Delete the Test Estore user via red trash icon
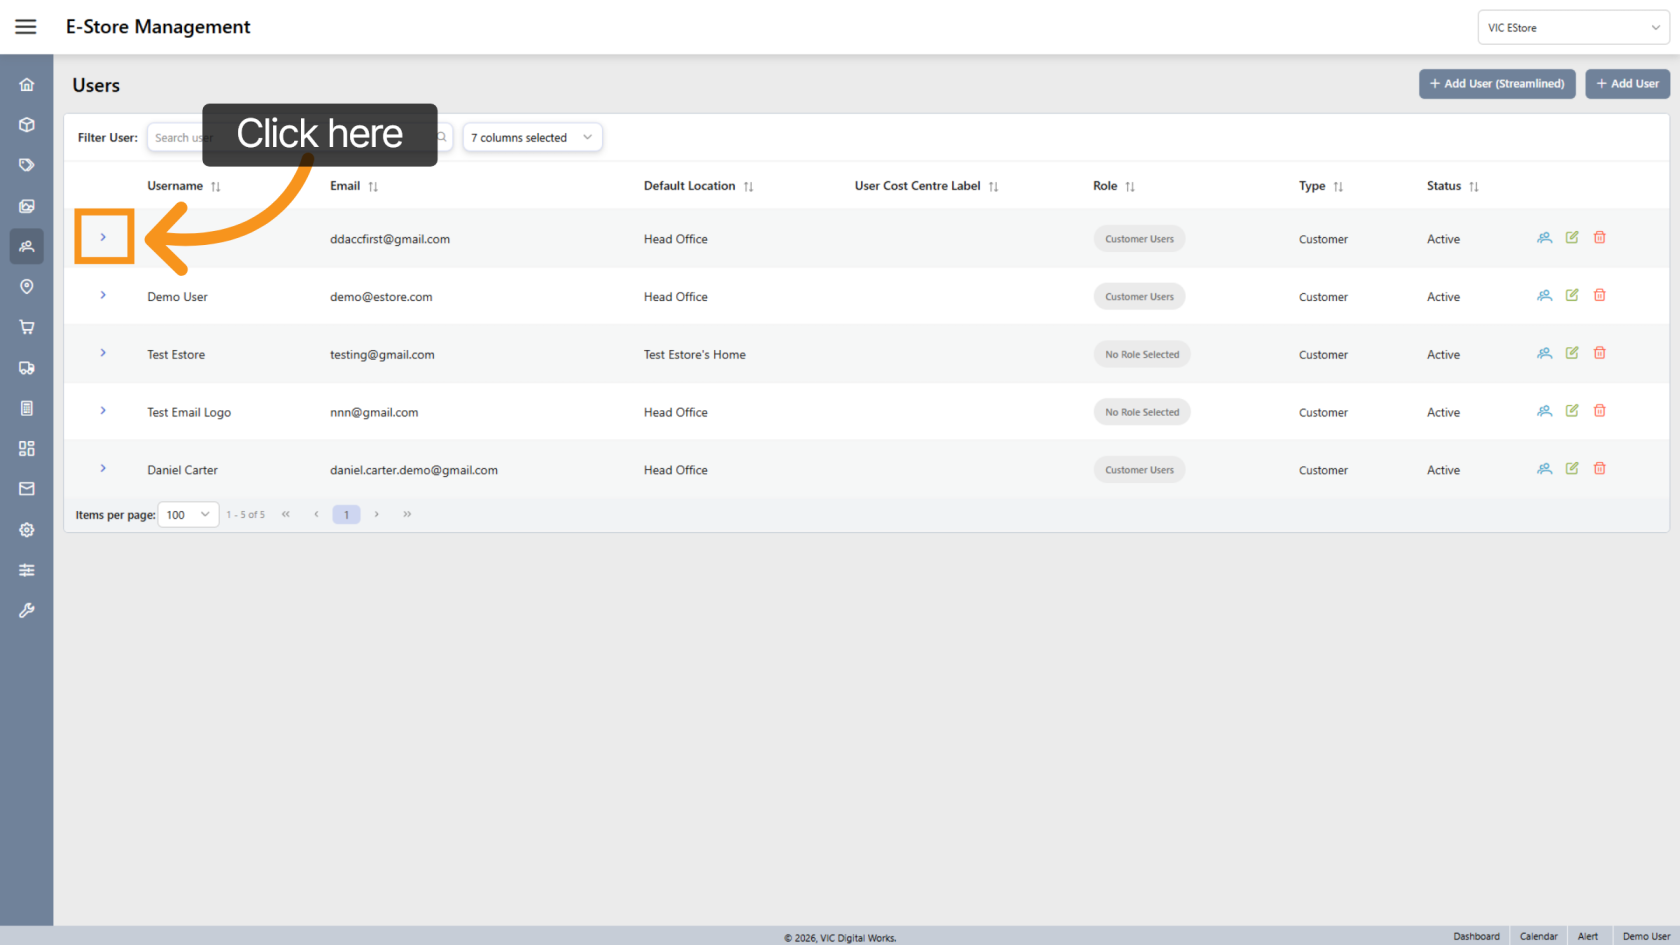This screenshot has width=1680, height=945. coord(1599,352)
